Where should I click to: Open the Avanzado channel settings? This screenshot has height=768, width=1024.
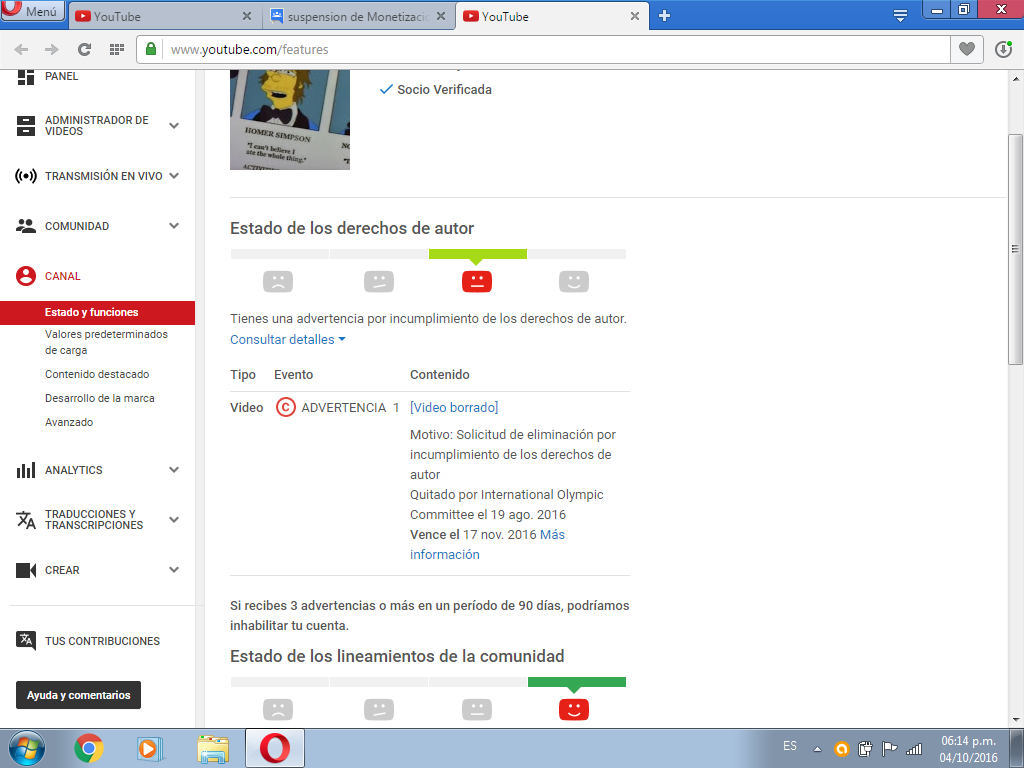click(x=69, y=423)
